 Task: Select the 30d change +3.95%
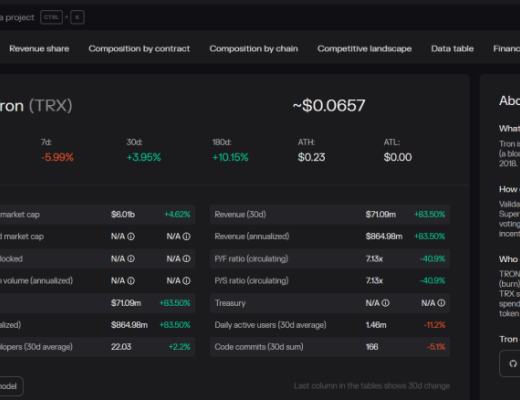[x=144, y=157]
